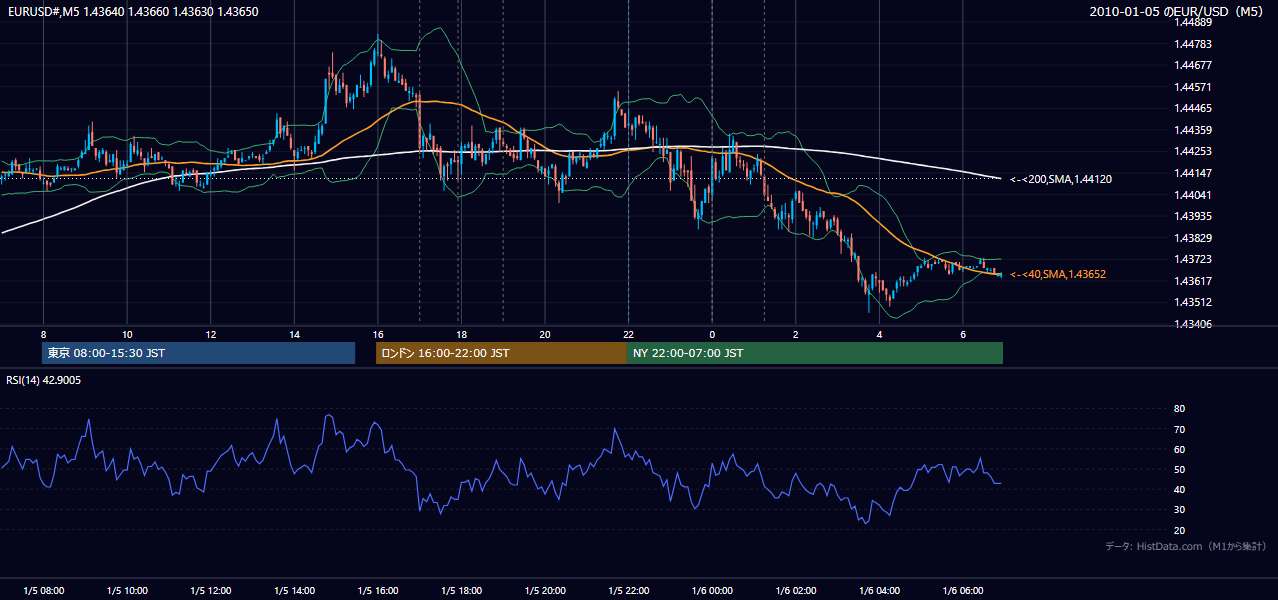This screenshot has height=600, width=1278.
Task: Click price axis value 1.43617
Action: [1193, 281]
